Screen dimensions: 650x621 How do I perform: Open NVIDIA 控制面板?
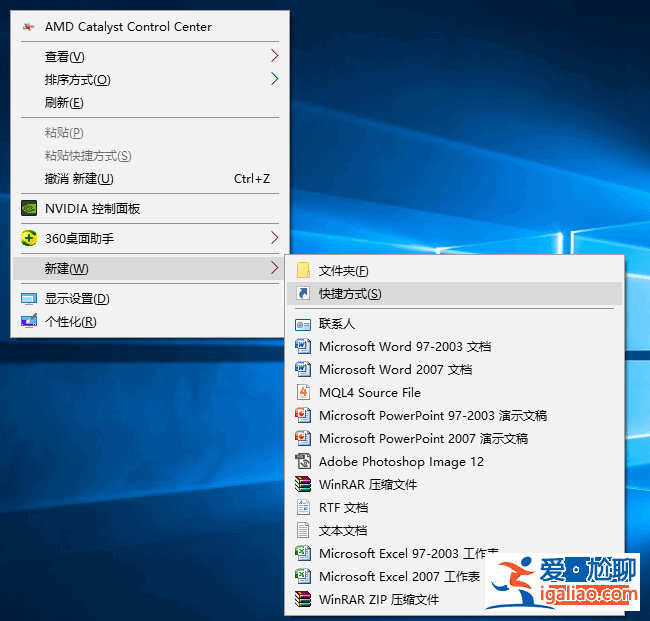point(150,209)
